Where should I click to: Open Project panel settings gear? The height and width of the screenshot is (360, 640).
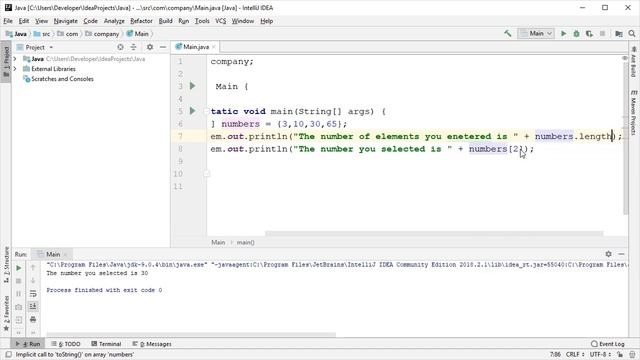[x=150, y=47]
